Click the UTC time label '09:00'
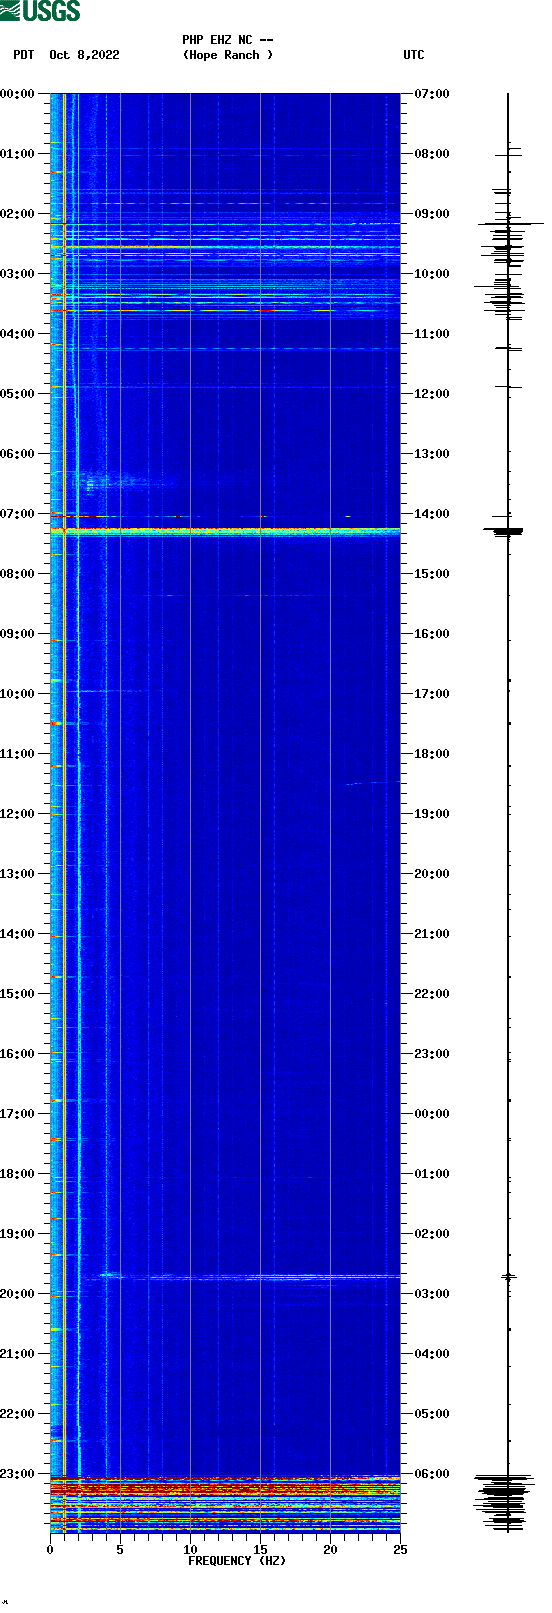The height and width of the screenshot is (1613, 552). click(x=432, y=214)
